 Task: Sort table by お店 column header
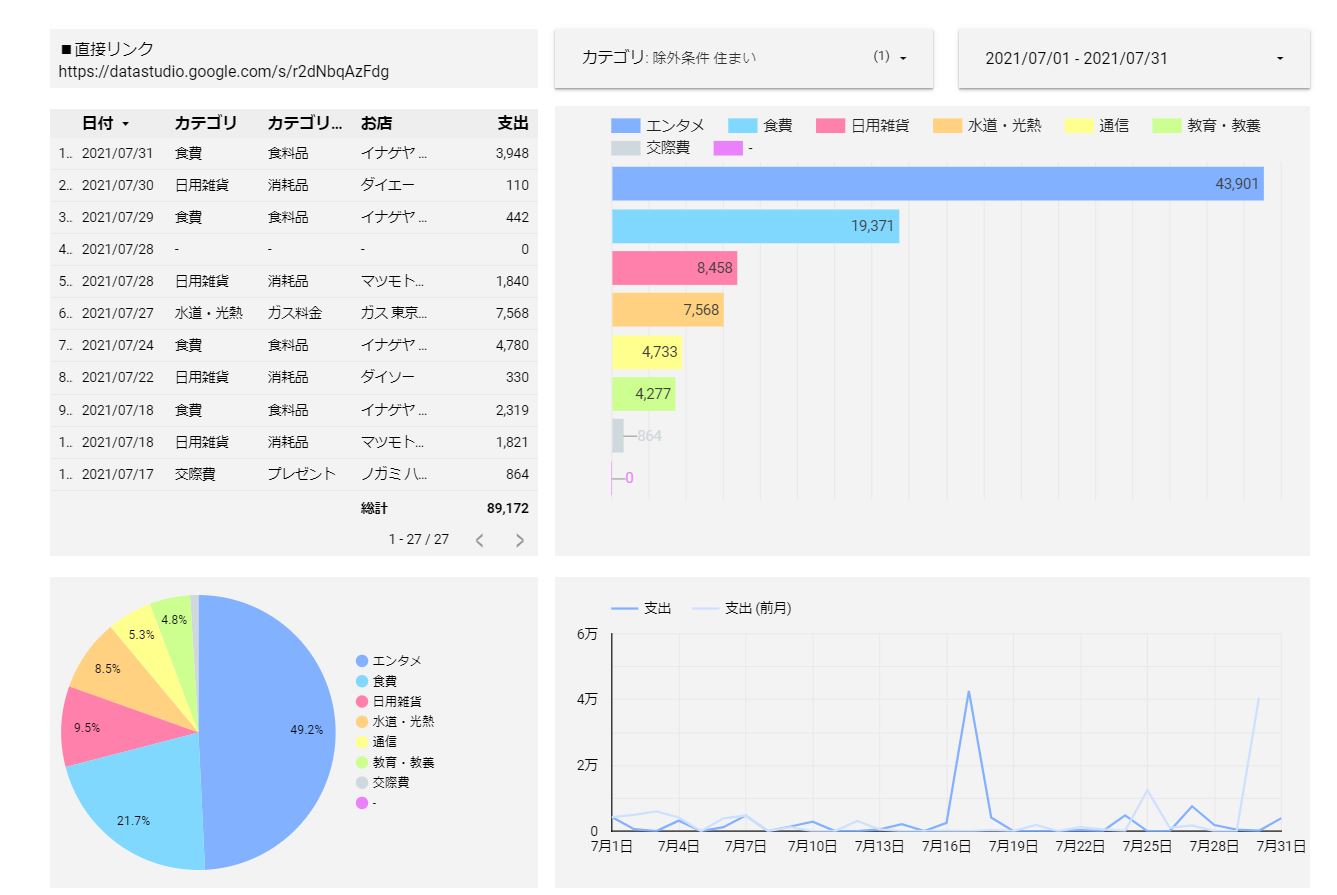click(x=376, y=123)
